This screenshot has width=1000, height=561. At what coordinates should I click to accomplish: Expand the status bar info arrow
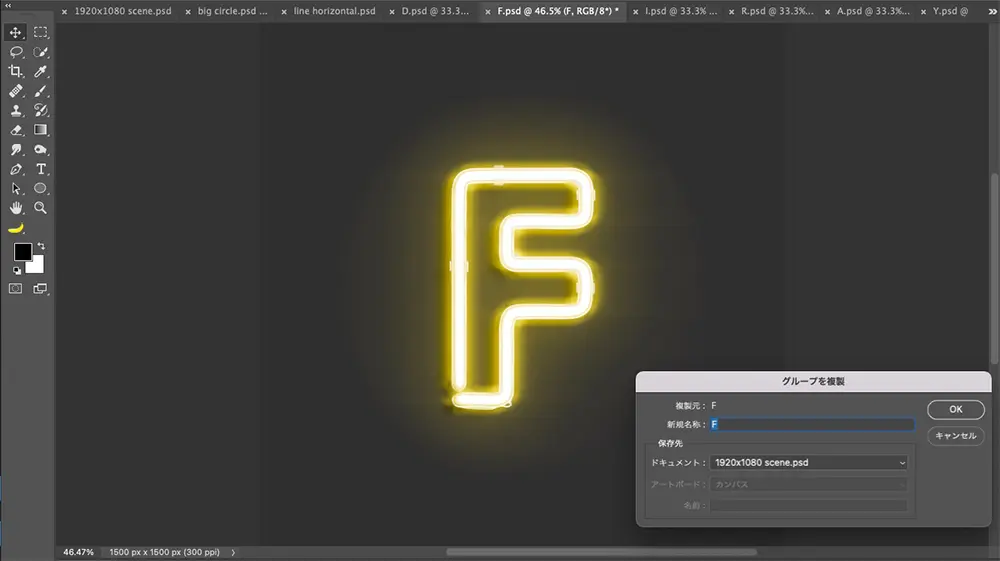tap(233, 552)
